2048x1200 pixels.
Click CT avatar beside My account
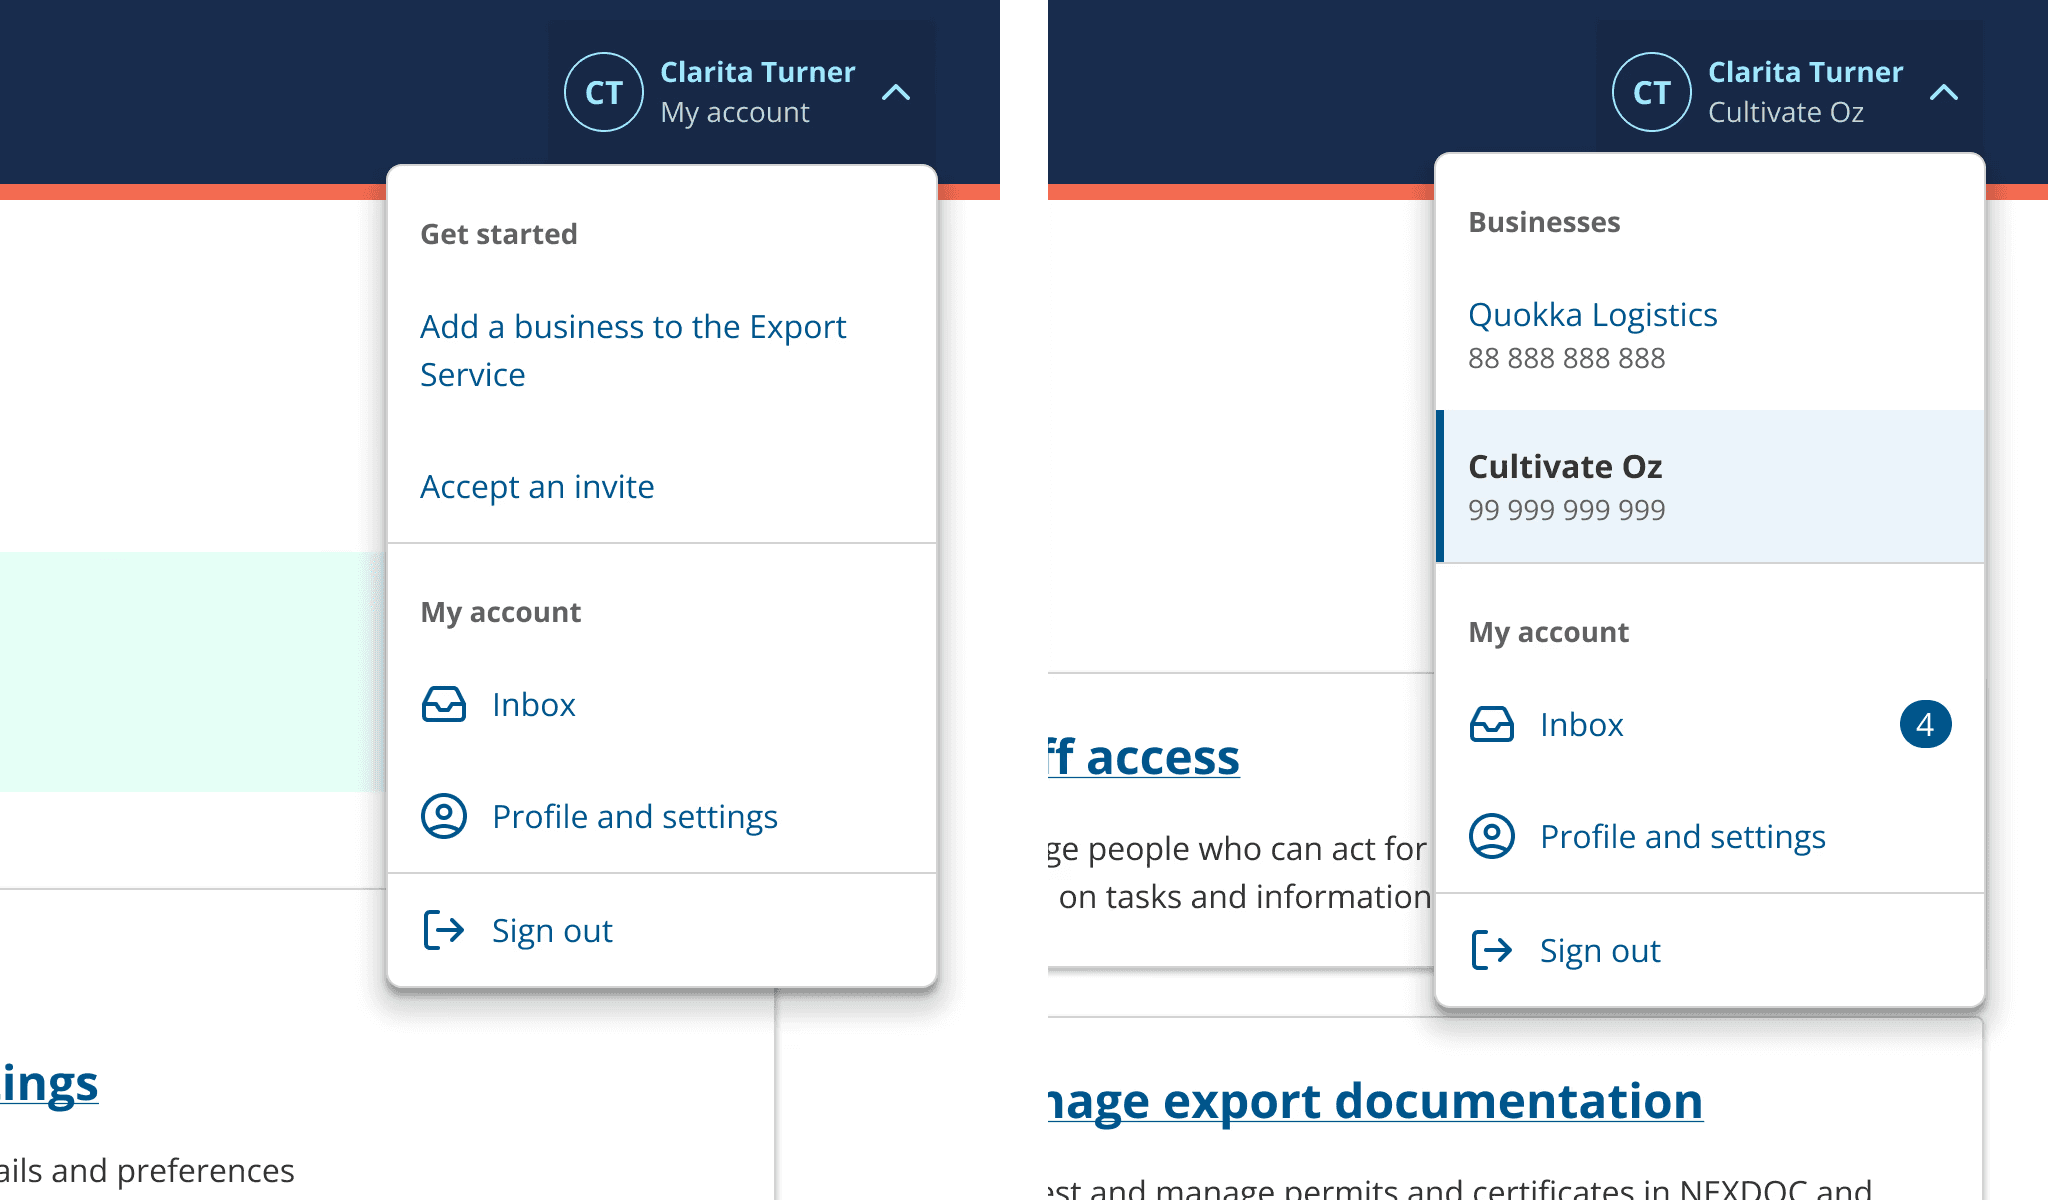(603, 92)
